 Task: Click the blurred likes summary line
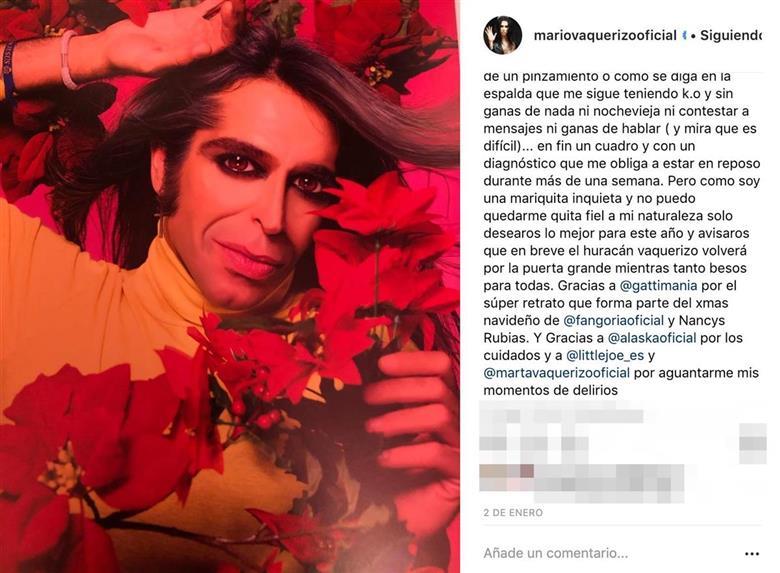[x=562, y=416]
